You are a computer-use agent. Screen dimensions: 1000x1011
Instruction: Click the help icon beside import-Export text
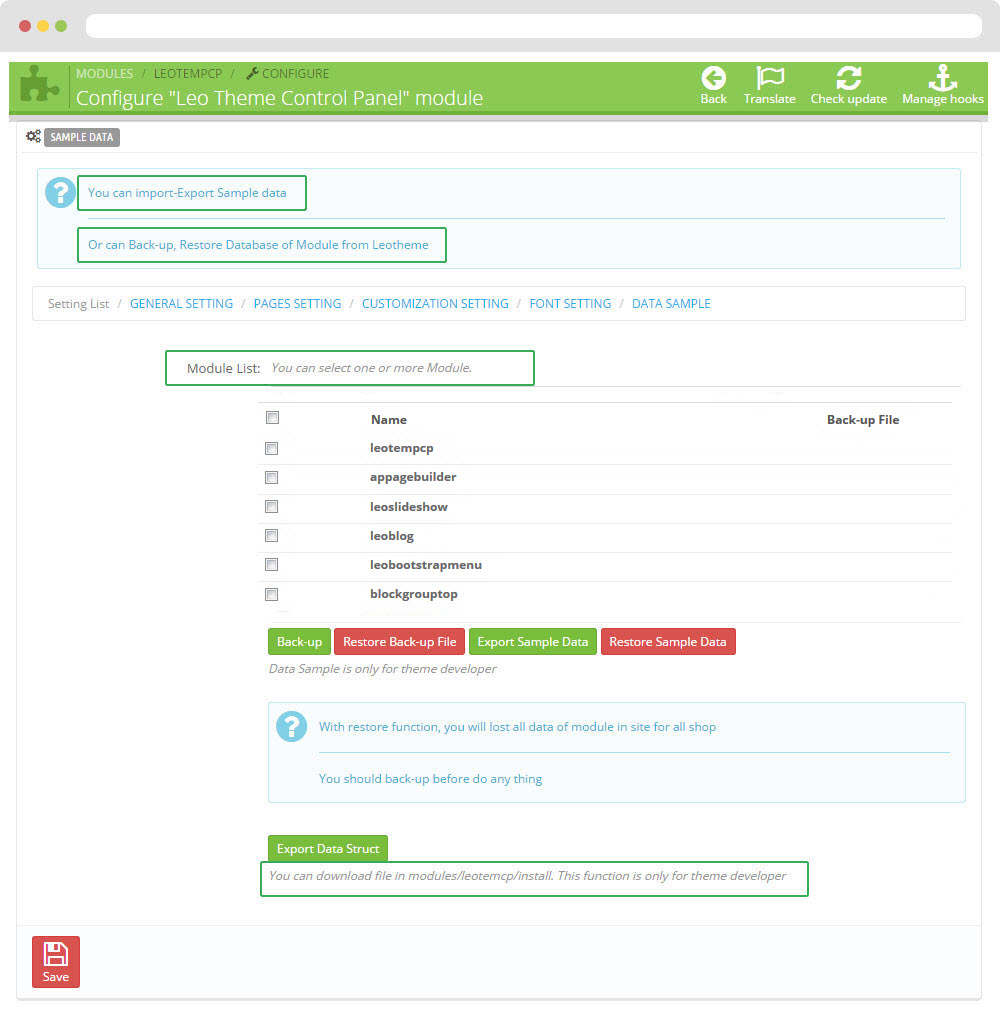[x=60, y=192]
